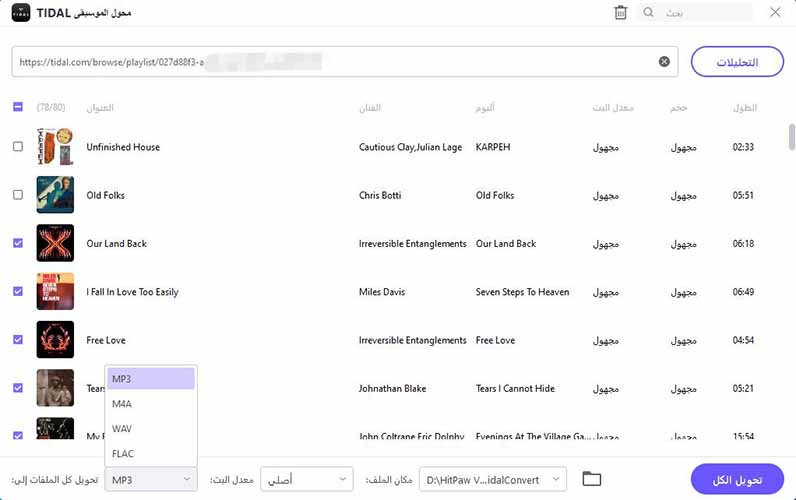
Task: Click the 02:33 duration value
Action: tap(743, 147)
